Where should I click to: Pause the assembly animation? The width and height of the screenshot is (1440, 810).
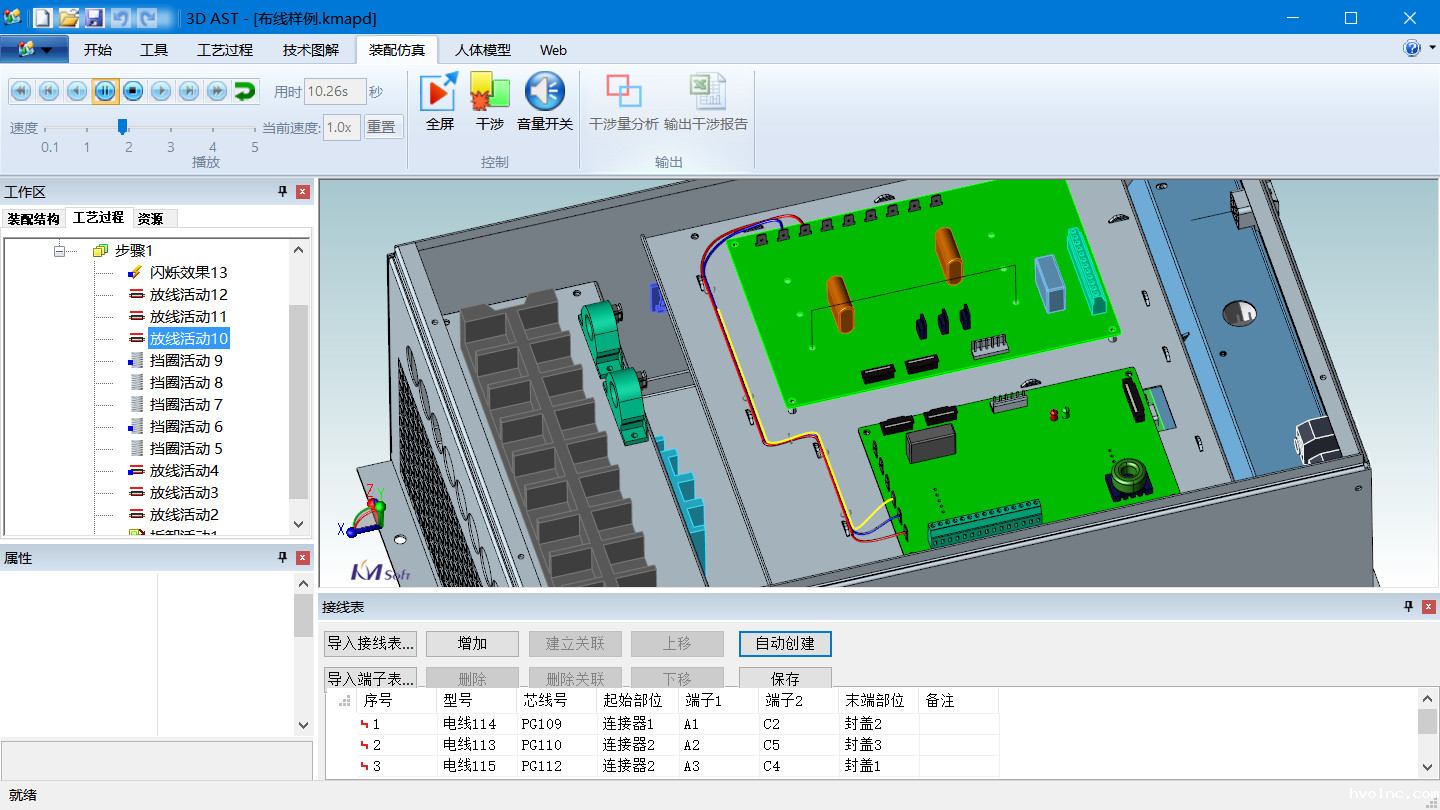105,92
